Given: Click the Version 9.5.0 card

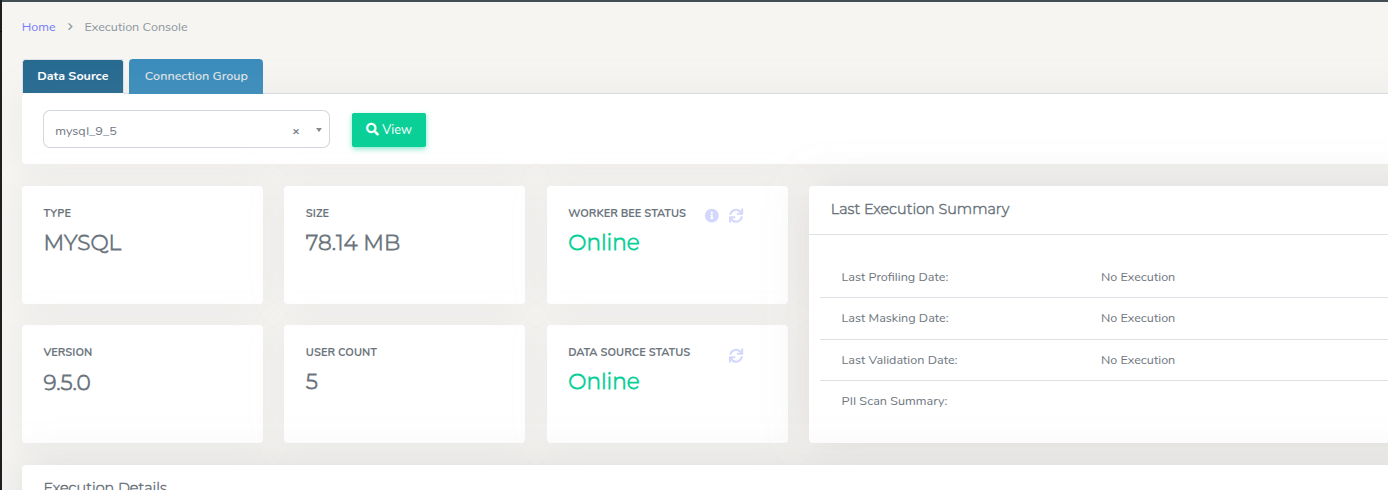Looking at the screenshot, I should (142, 383).
